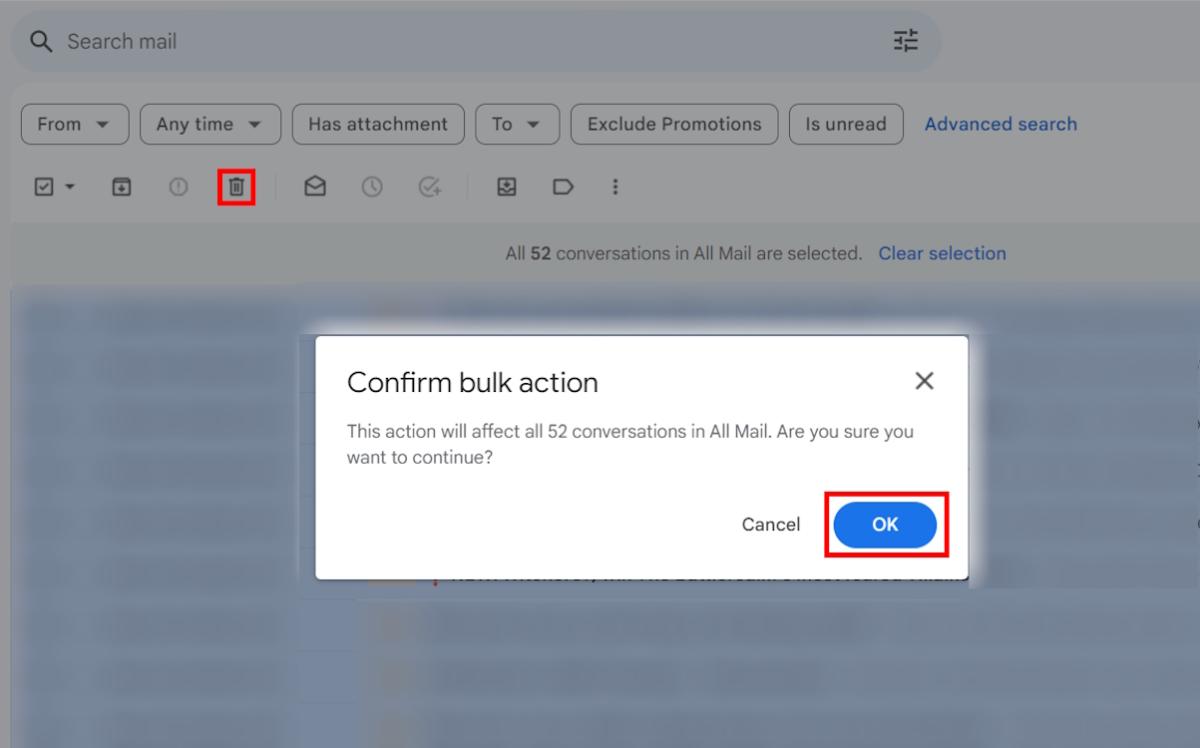Archive the selected conversations

pyautogui.click(x=121, y=187)
